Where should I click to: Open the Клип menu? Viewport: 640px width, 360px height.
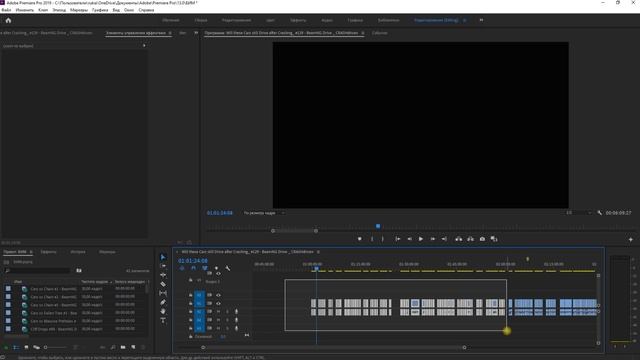43,10
